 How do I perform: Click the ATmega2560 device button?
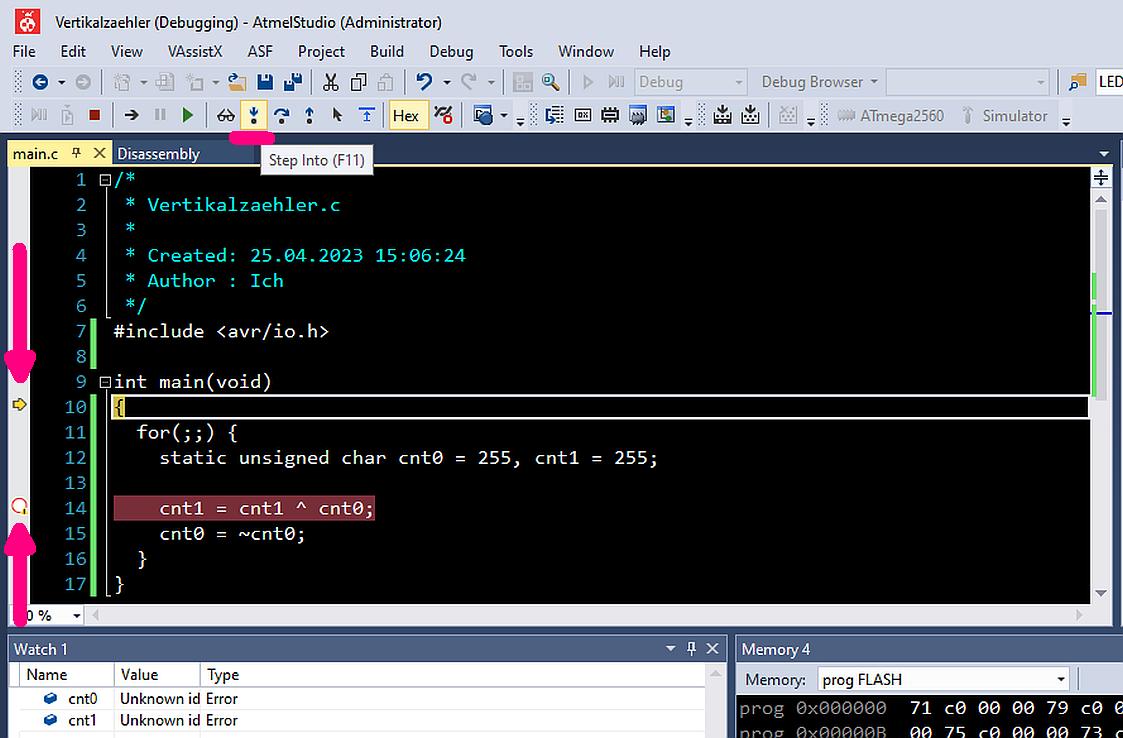891,115
